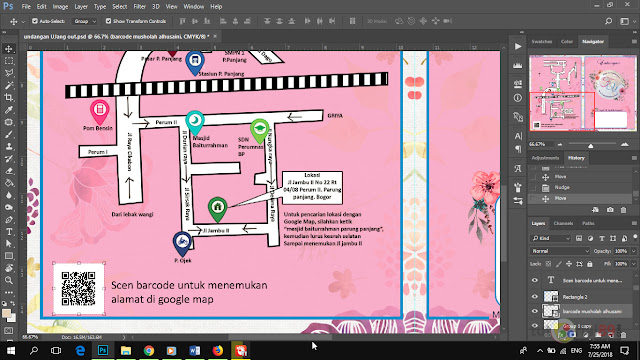Select the Zoom tool

pos(9,280)
